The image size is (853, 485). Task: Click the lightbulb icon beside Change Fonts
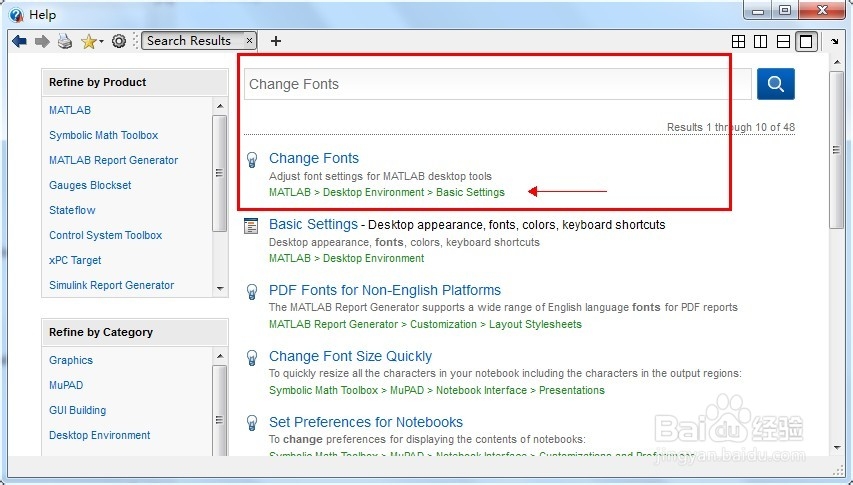pos(252,159)
